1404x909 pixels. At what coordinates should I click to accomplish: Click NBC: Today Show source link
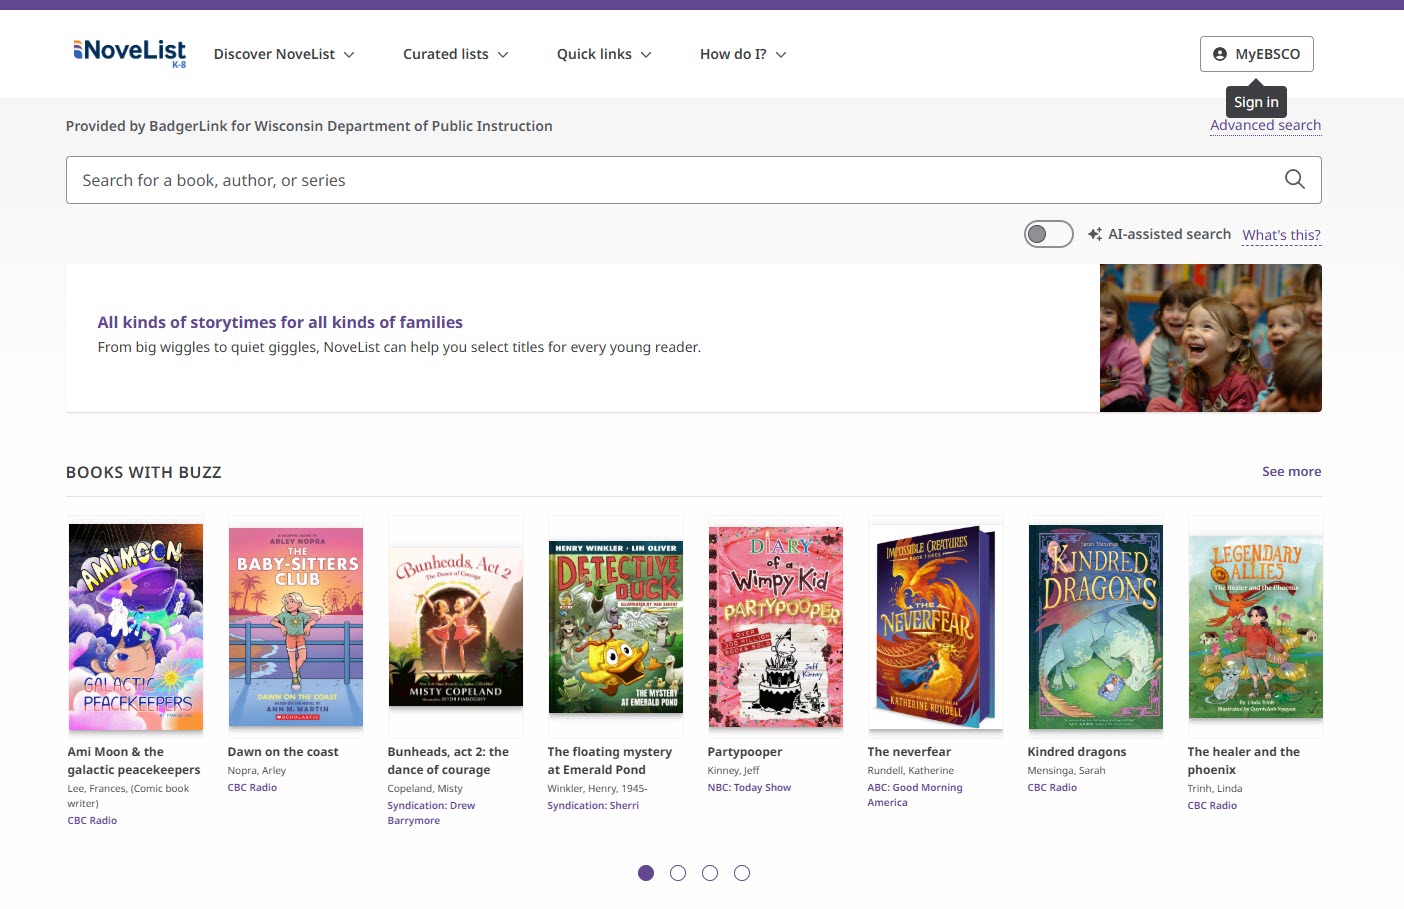pyautogui.click(x=749, y=788)
